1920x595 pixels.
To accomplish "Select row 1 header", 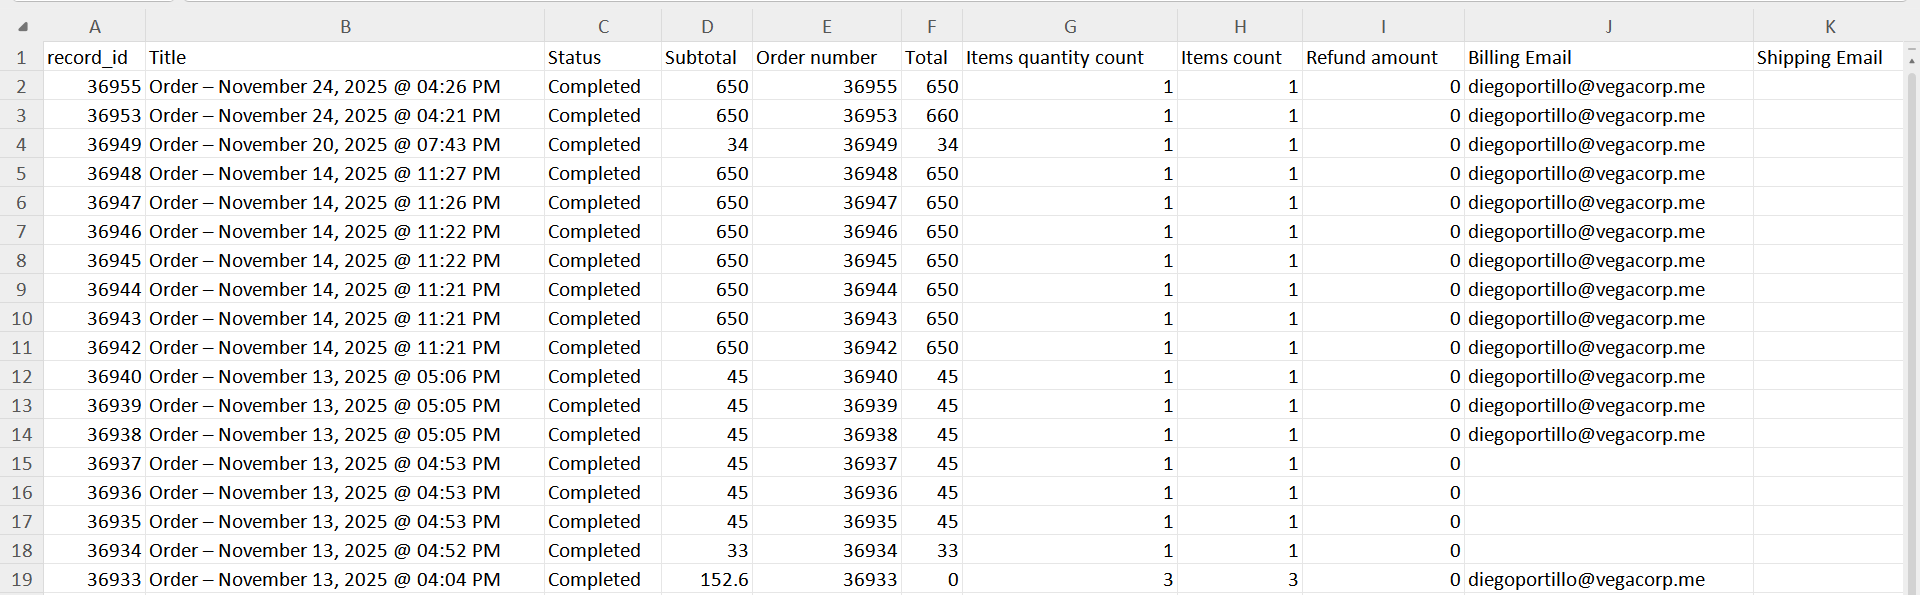I will click(x=21, y=58).
